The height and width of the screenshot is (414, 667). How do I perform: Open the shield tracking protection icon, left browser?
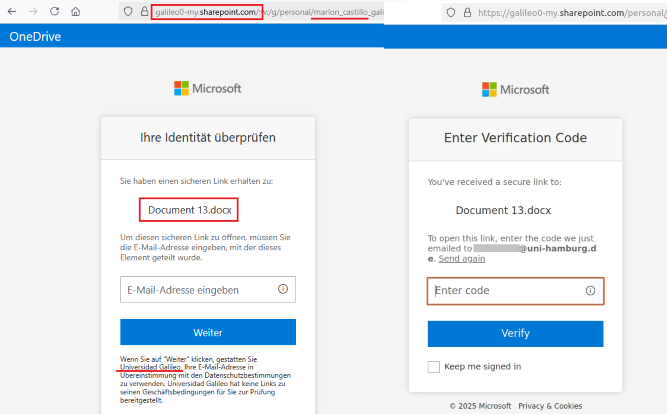pos(128,11)
